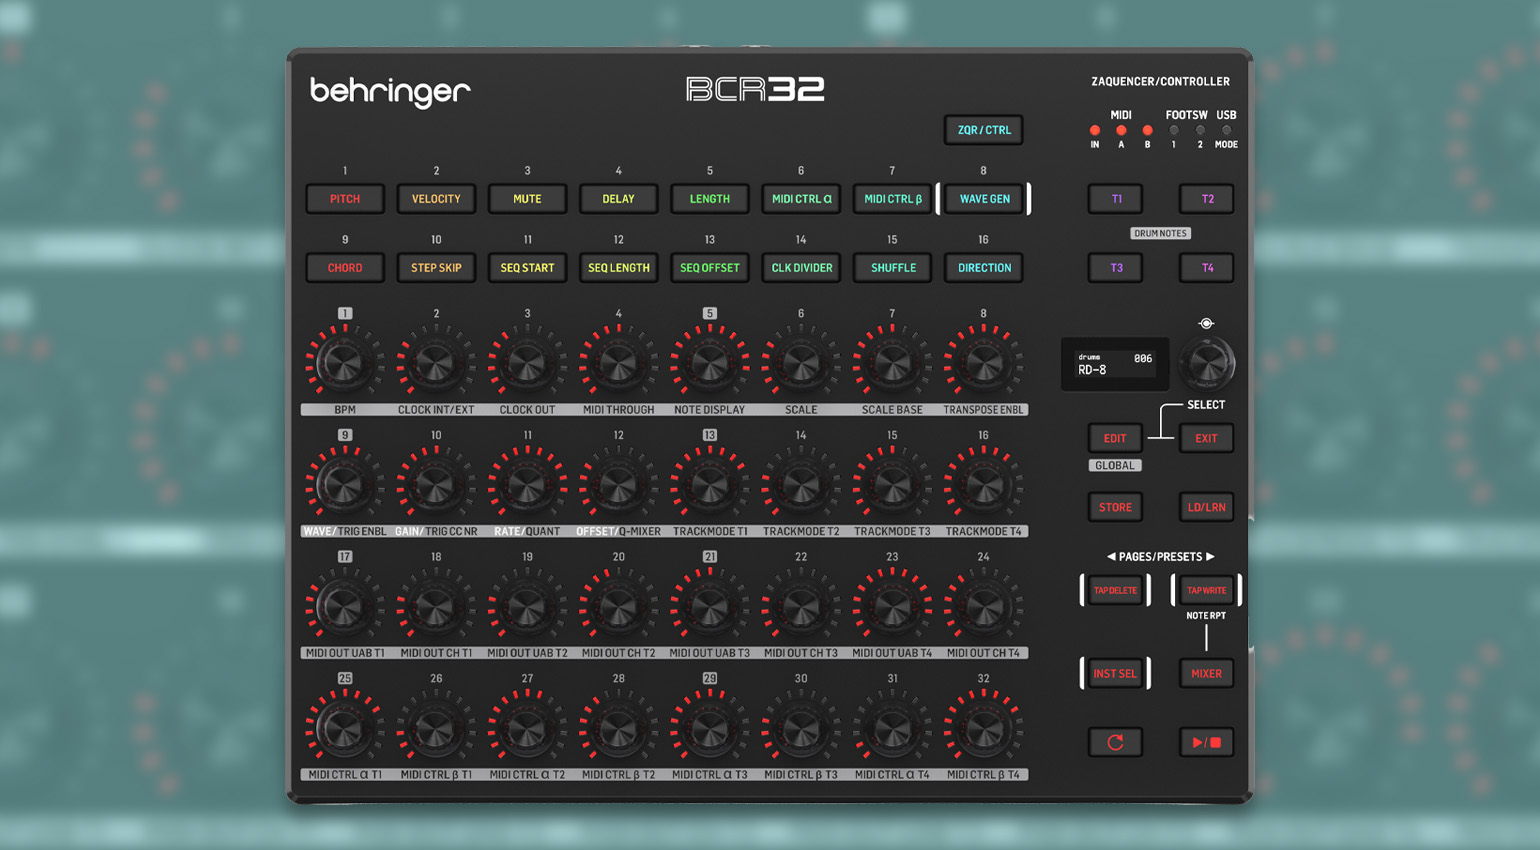Click the MIDI CTRL α button

coord(801,199)
